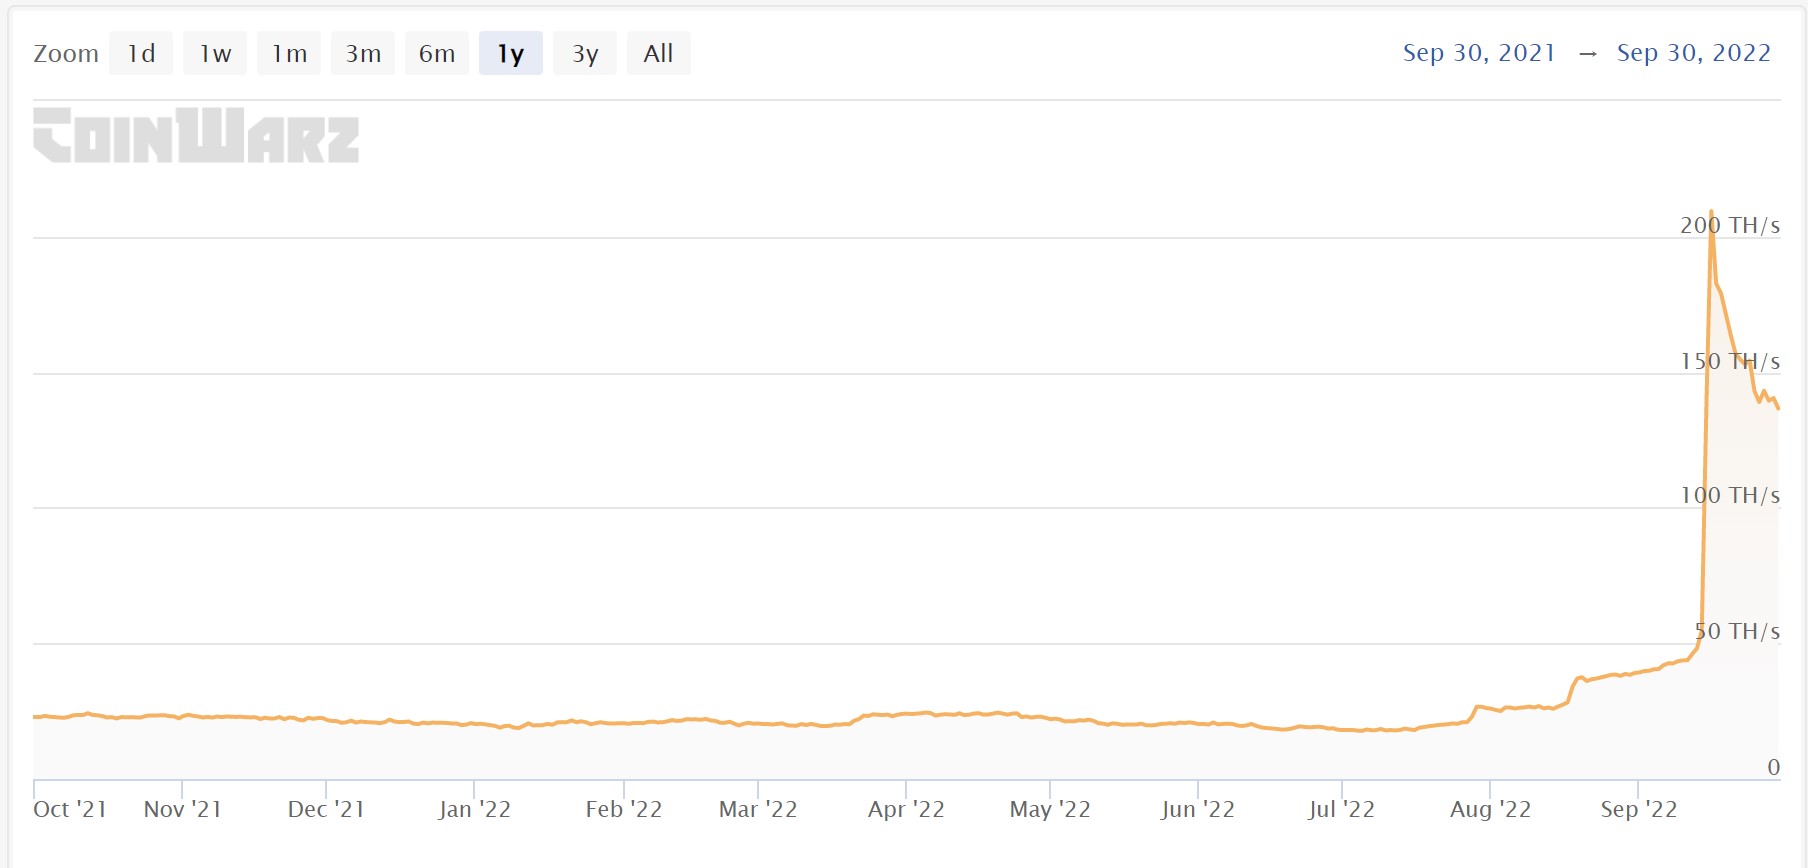This screenshot has width=1808, height=868.
Task: Click the 'Oct '21' axis label
Action: tap(70, 809)
